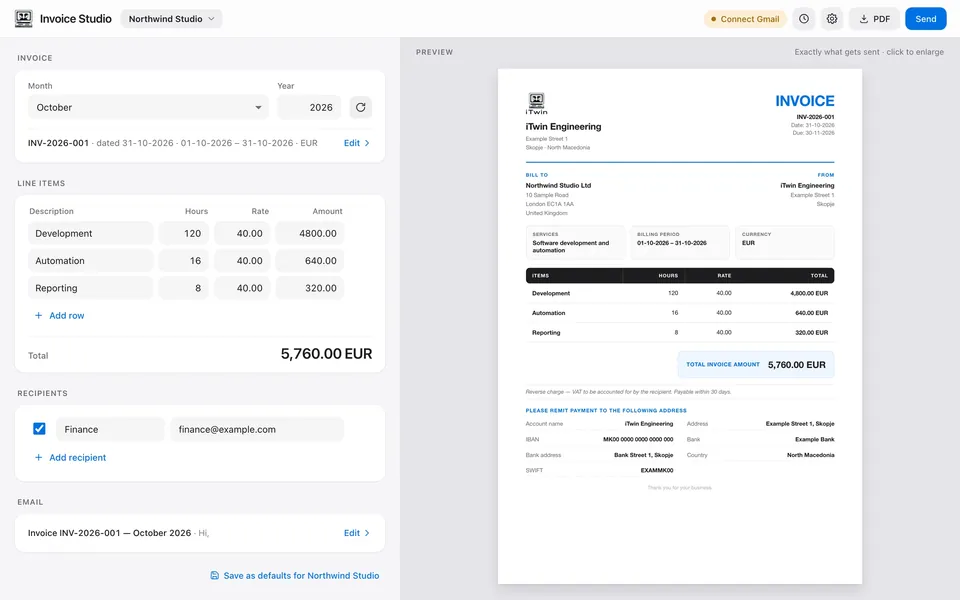Click the Finance recipient name field
Screen dimensions: 960x600
(110, 429)
